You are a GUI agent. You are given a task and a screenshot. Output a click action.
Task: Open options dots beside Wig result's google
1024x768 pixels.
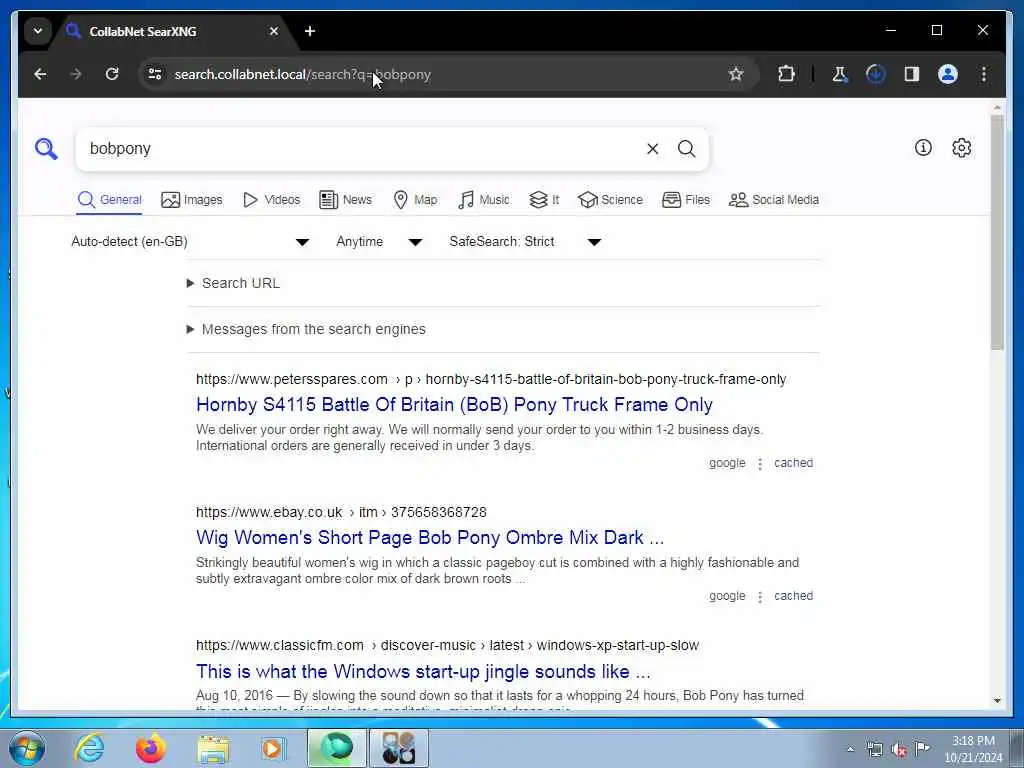tap(760, 597)
